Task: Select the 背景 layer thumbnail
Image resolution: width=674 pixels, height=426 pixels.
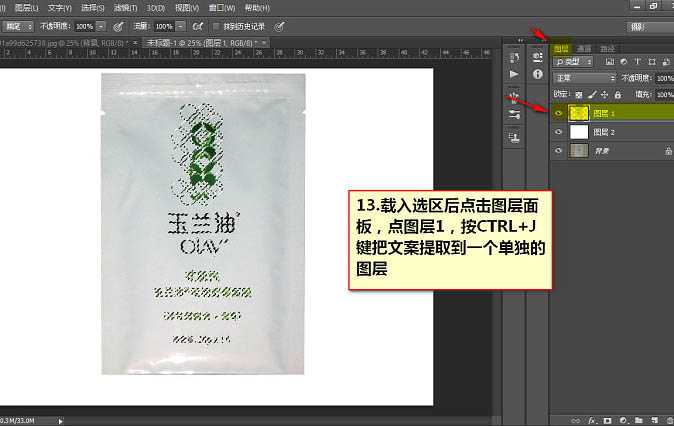Action: tap(579, 150)
